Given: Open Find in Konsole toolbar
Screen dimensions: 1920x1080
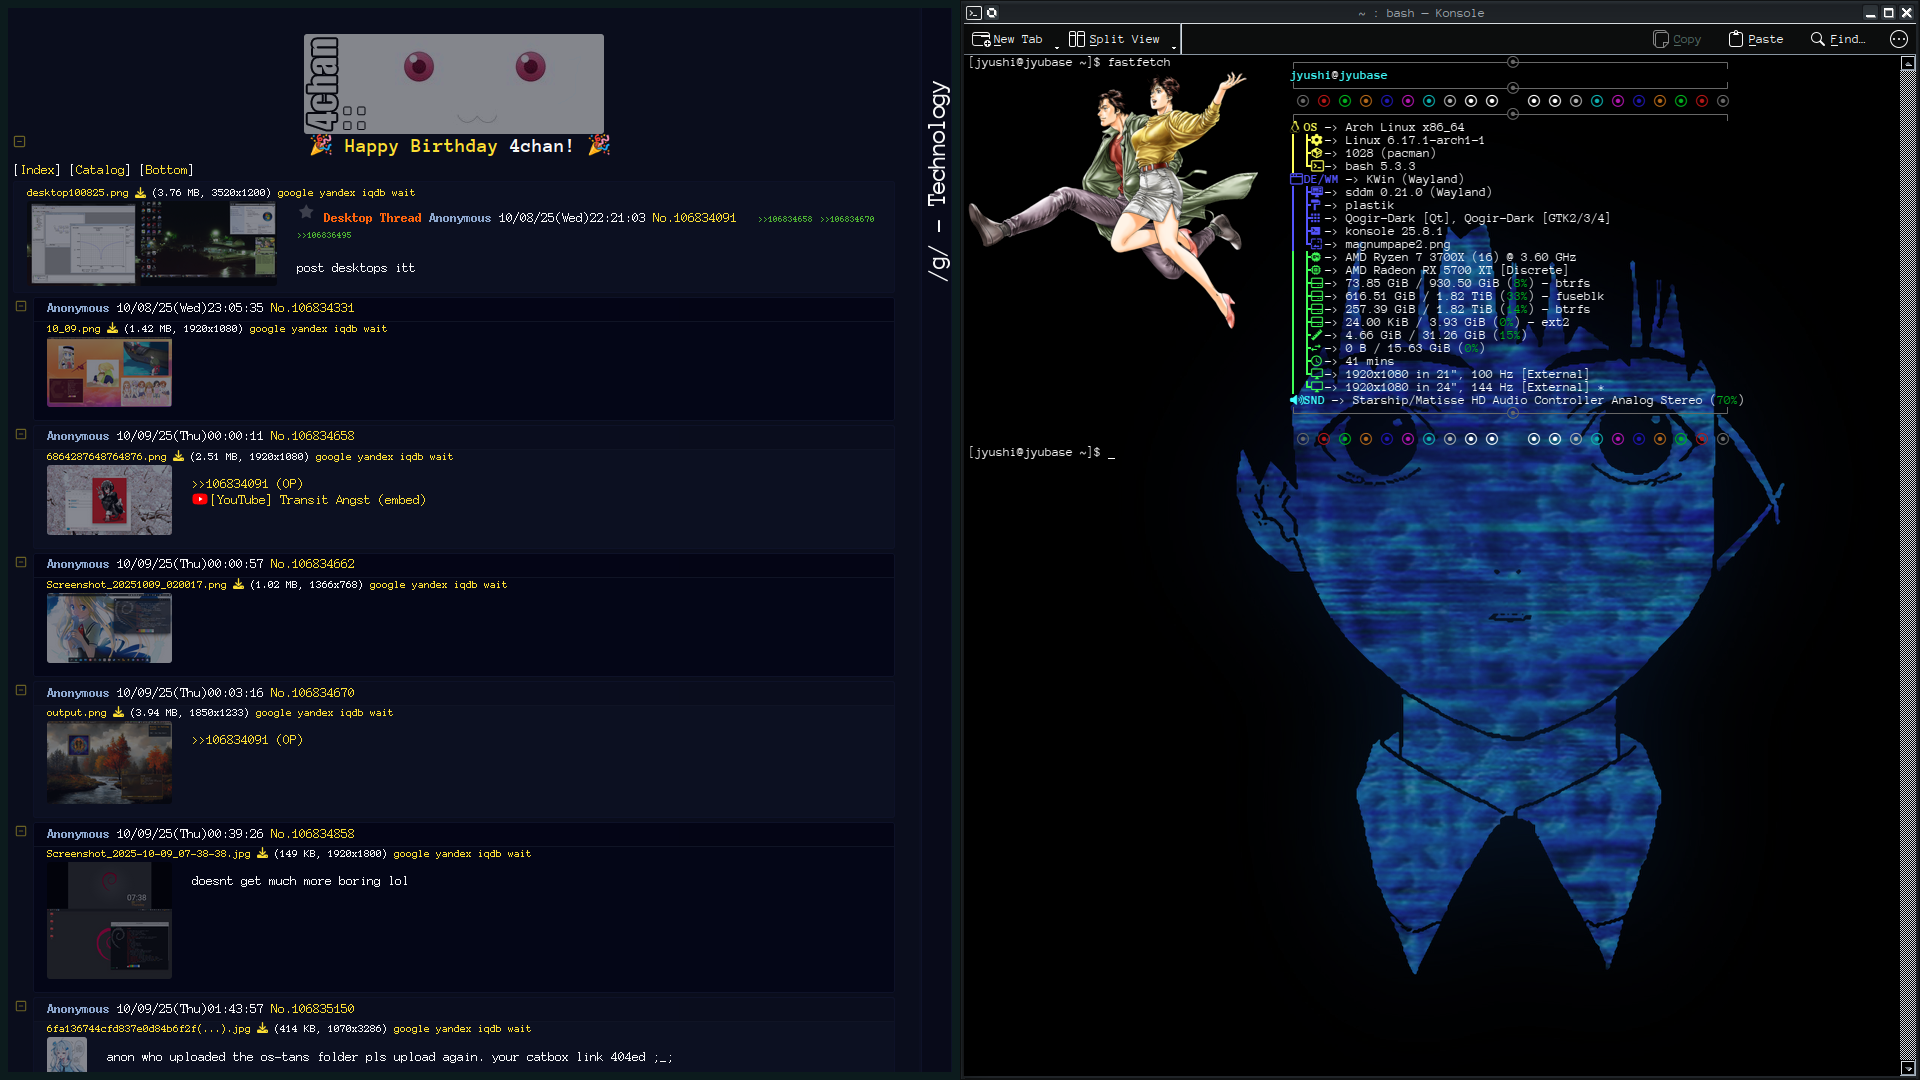Looking at the screenshot, I should (1838, 39).
